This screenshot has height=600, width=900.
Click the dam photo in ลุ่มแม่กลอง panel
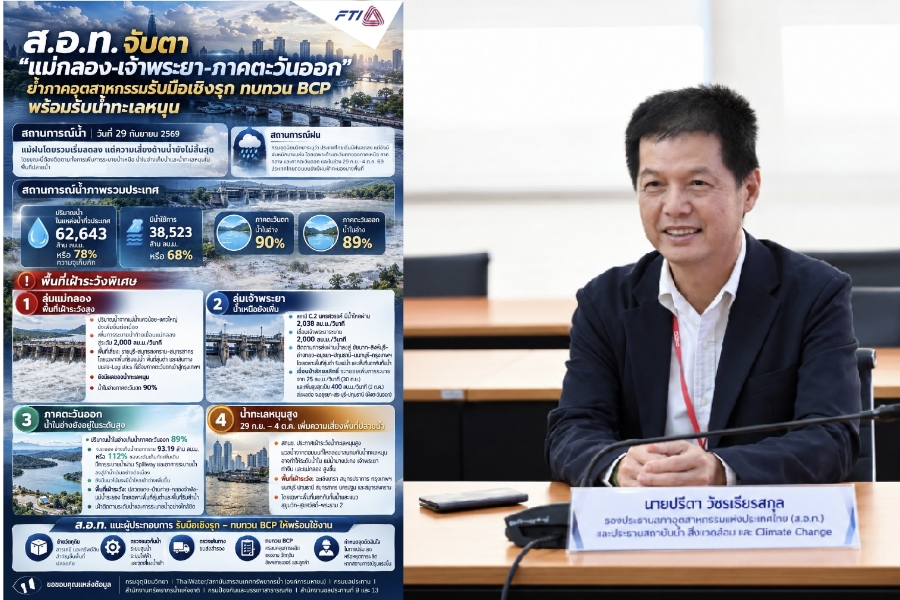49,359
